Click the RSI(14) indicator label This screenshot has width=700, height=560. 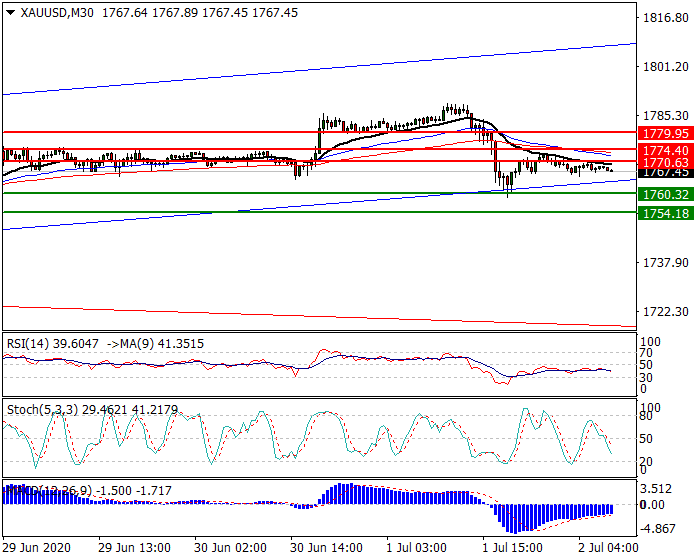28,344
